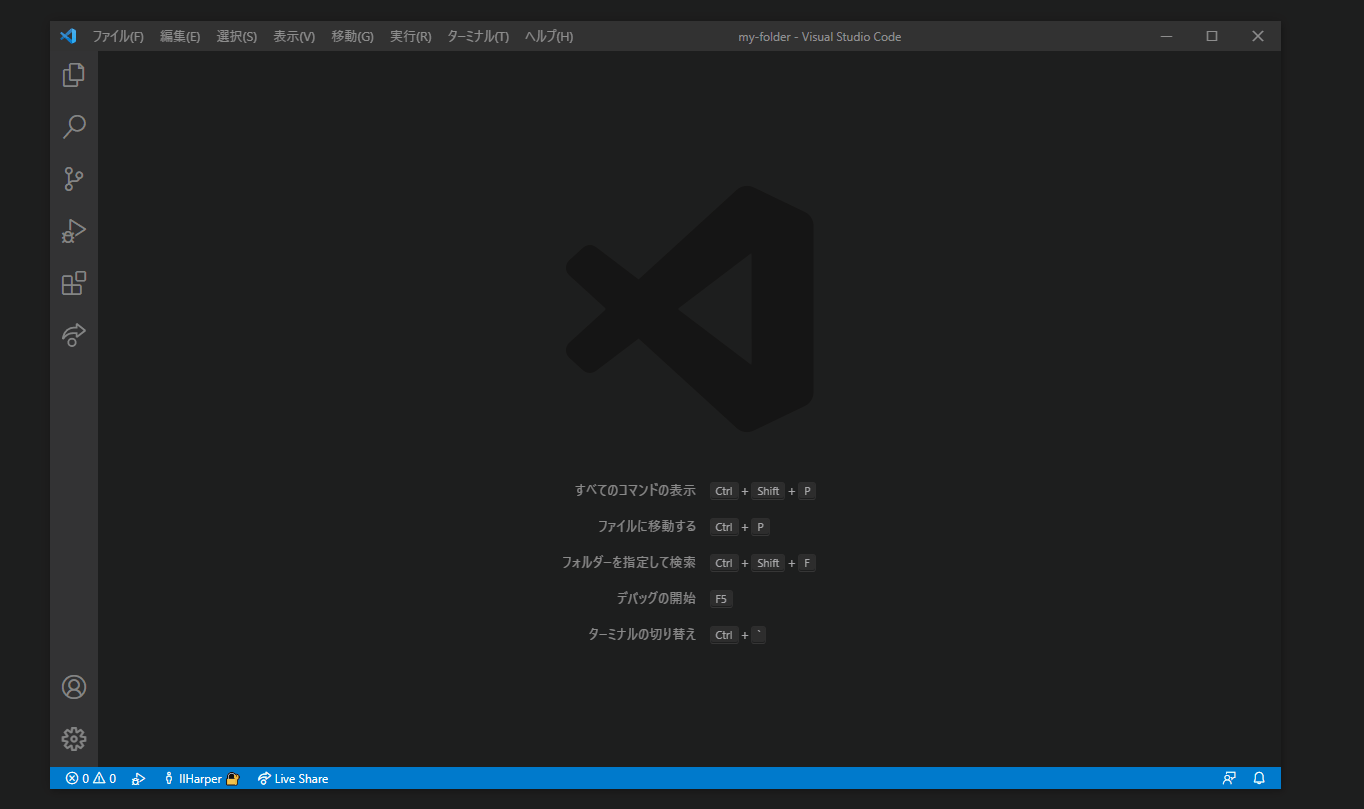The height and width of the screenshot is (809, 1364).
Task: Click Live Share in the status bar
Action: pos(293,778)
